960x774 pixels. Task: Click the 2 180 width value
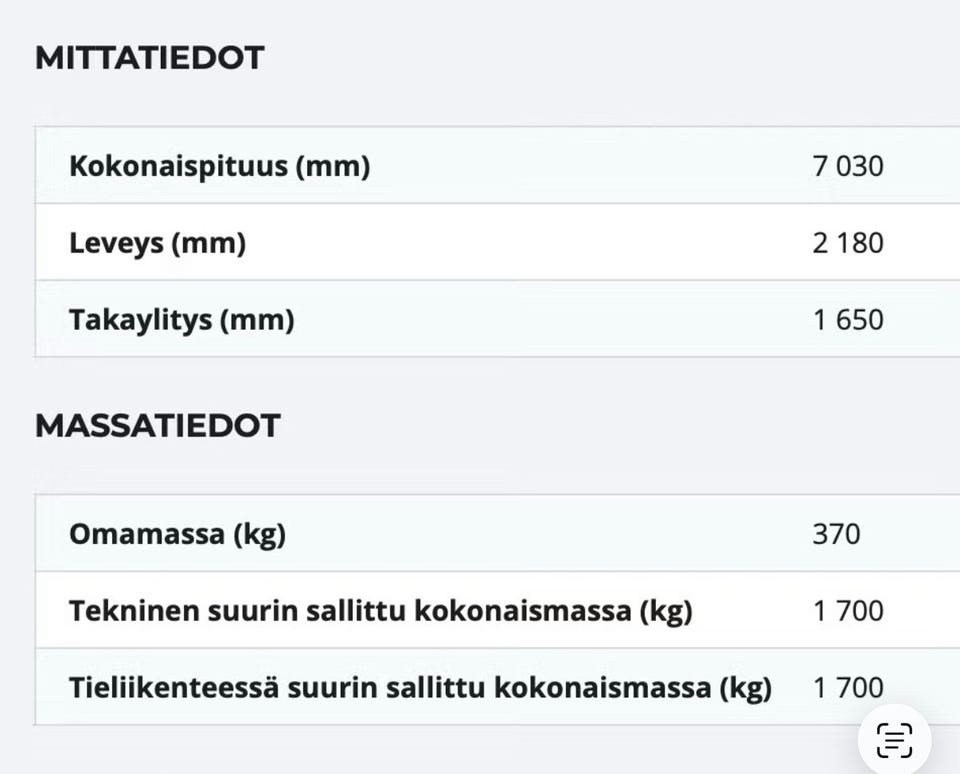848,243
